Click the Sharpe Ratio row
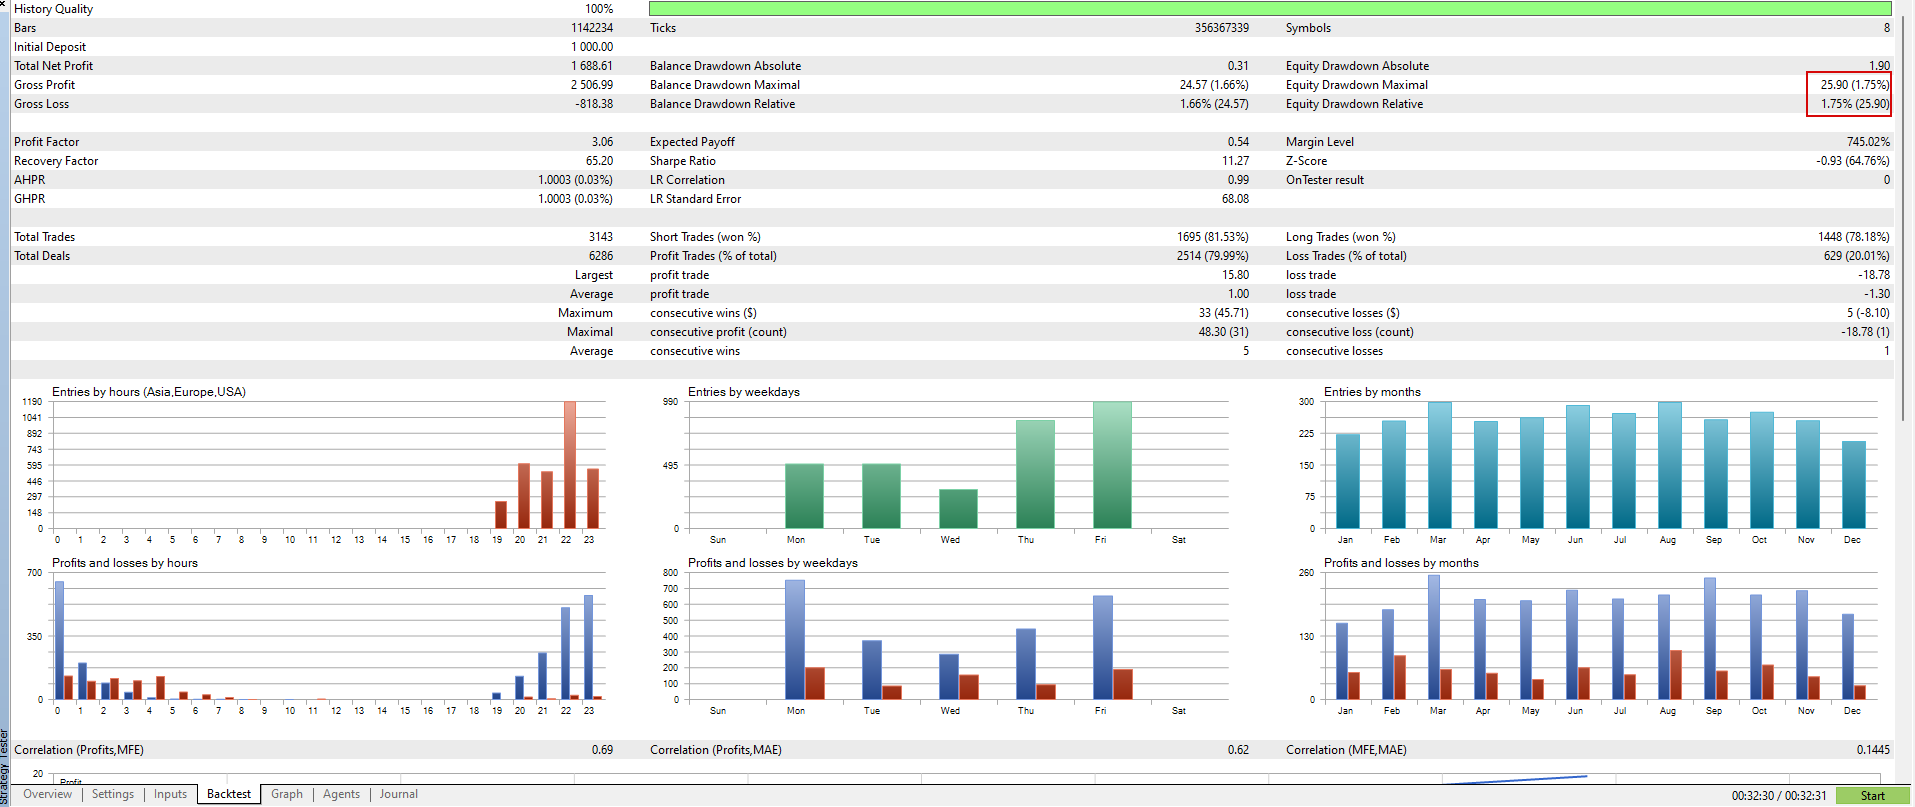Image resolution: width=1915 pixels, height=807 pixels. (949, 161)
